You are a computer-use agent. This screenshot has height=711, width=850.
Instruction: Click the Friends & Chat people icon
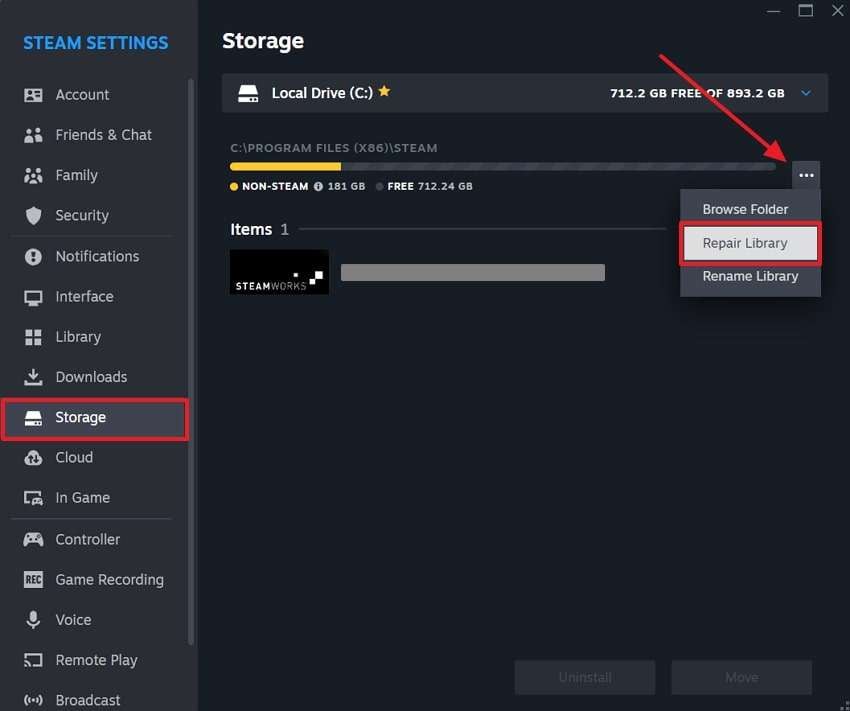pyautogui.click(x=33, y=135)
